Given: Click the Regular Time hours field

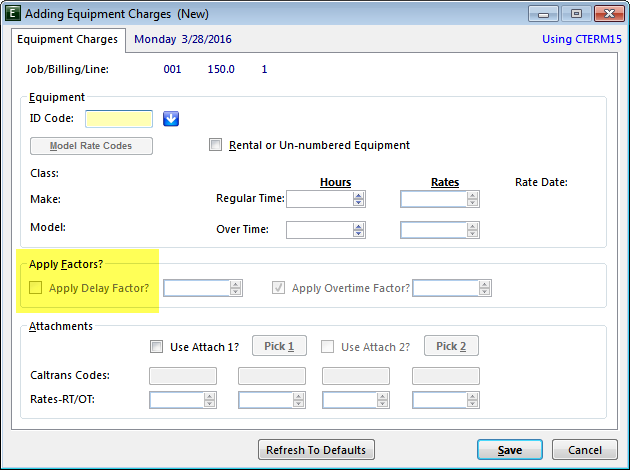Looking at the screenshot, I should coord(320,199).
